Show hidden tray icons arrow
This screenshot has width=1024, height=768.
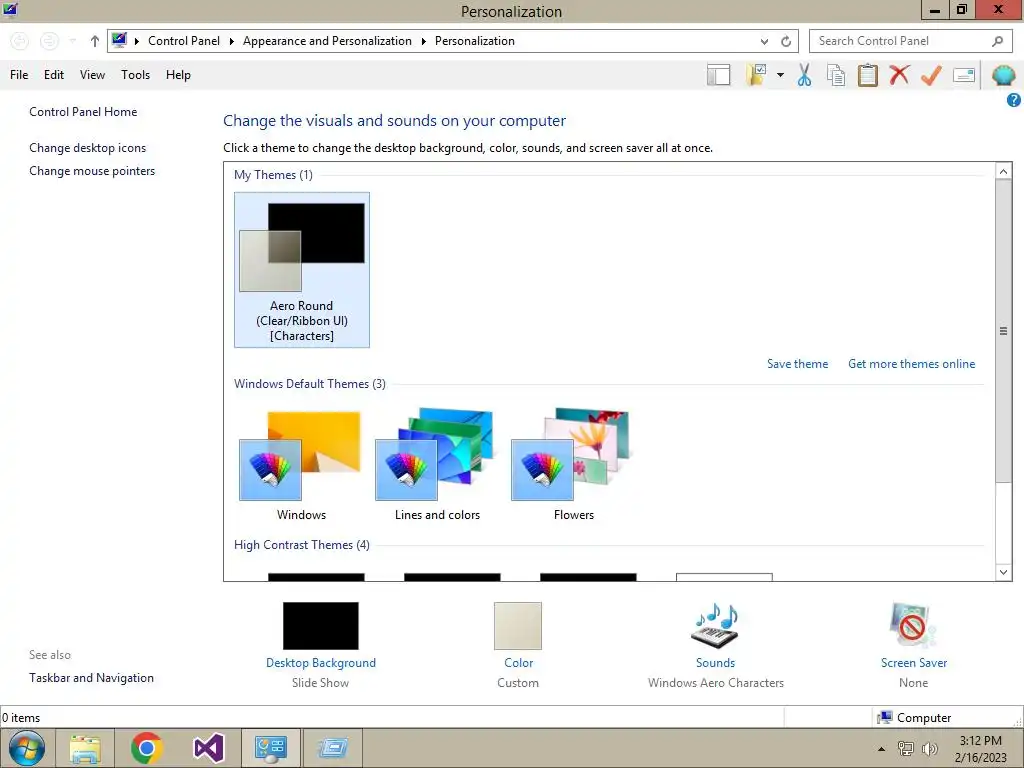(x=881, y=749)
